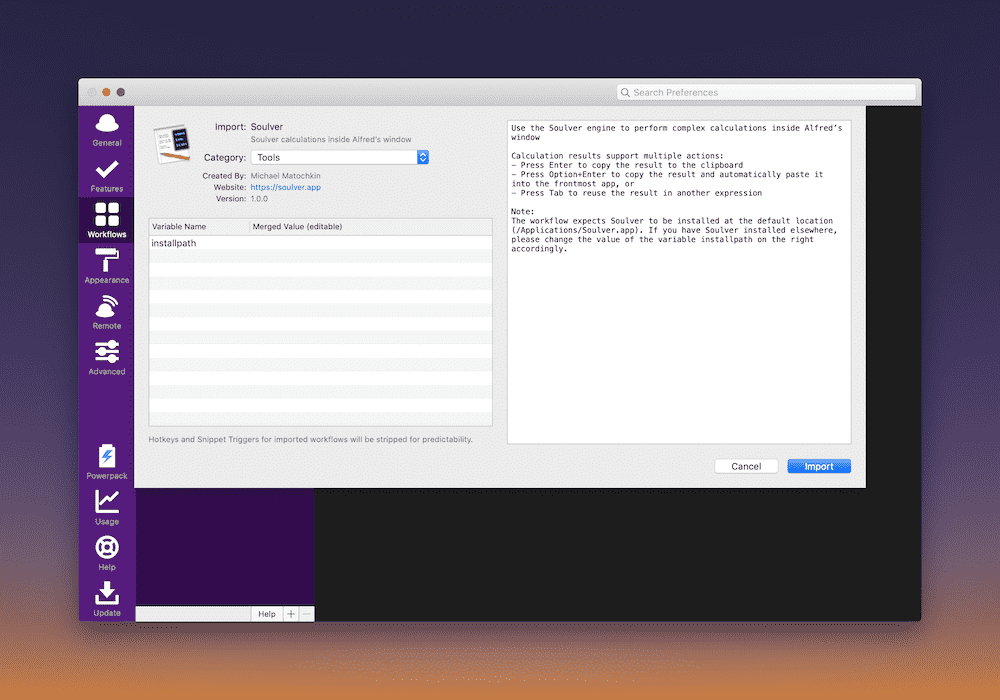Image resolution: width=1000 pixels, height=700 pixels.
Task: Click the workflow subtitle about Alfred's window
Action: pos(331,140)
